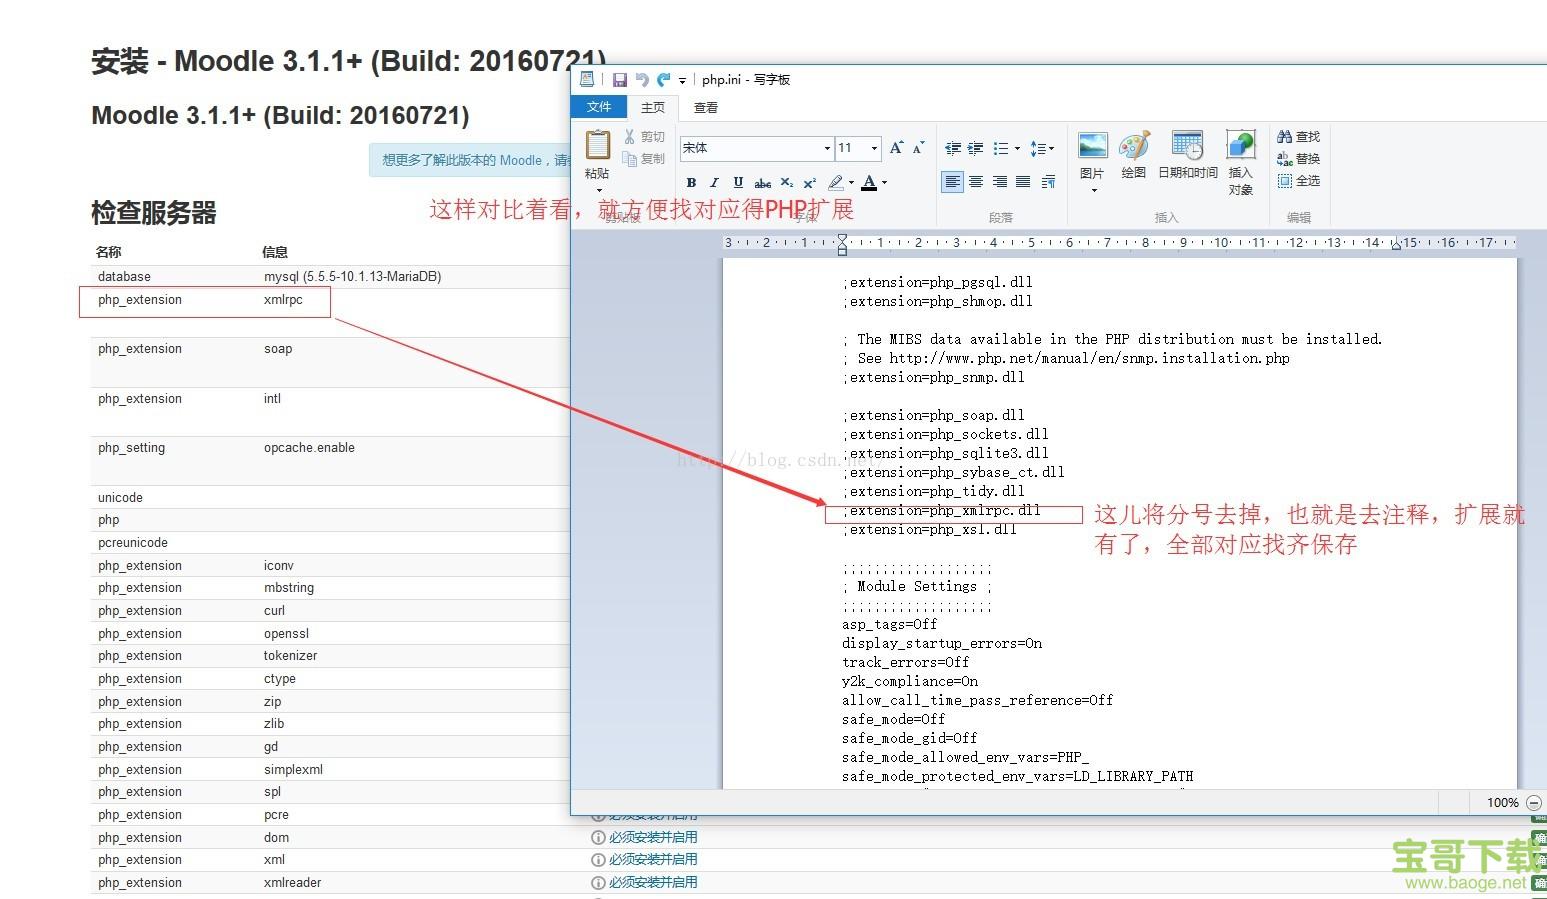Screen dimensions: 1547x899
Task: Click the zoom out minus button in status bar
Action: point(1535,802)
